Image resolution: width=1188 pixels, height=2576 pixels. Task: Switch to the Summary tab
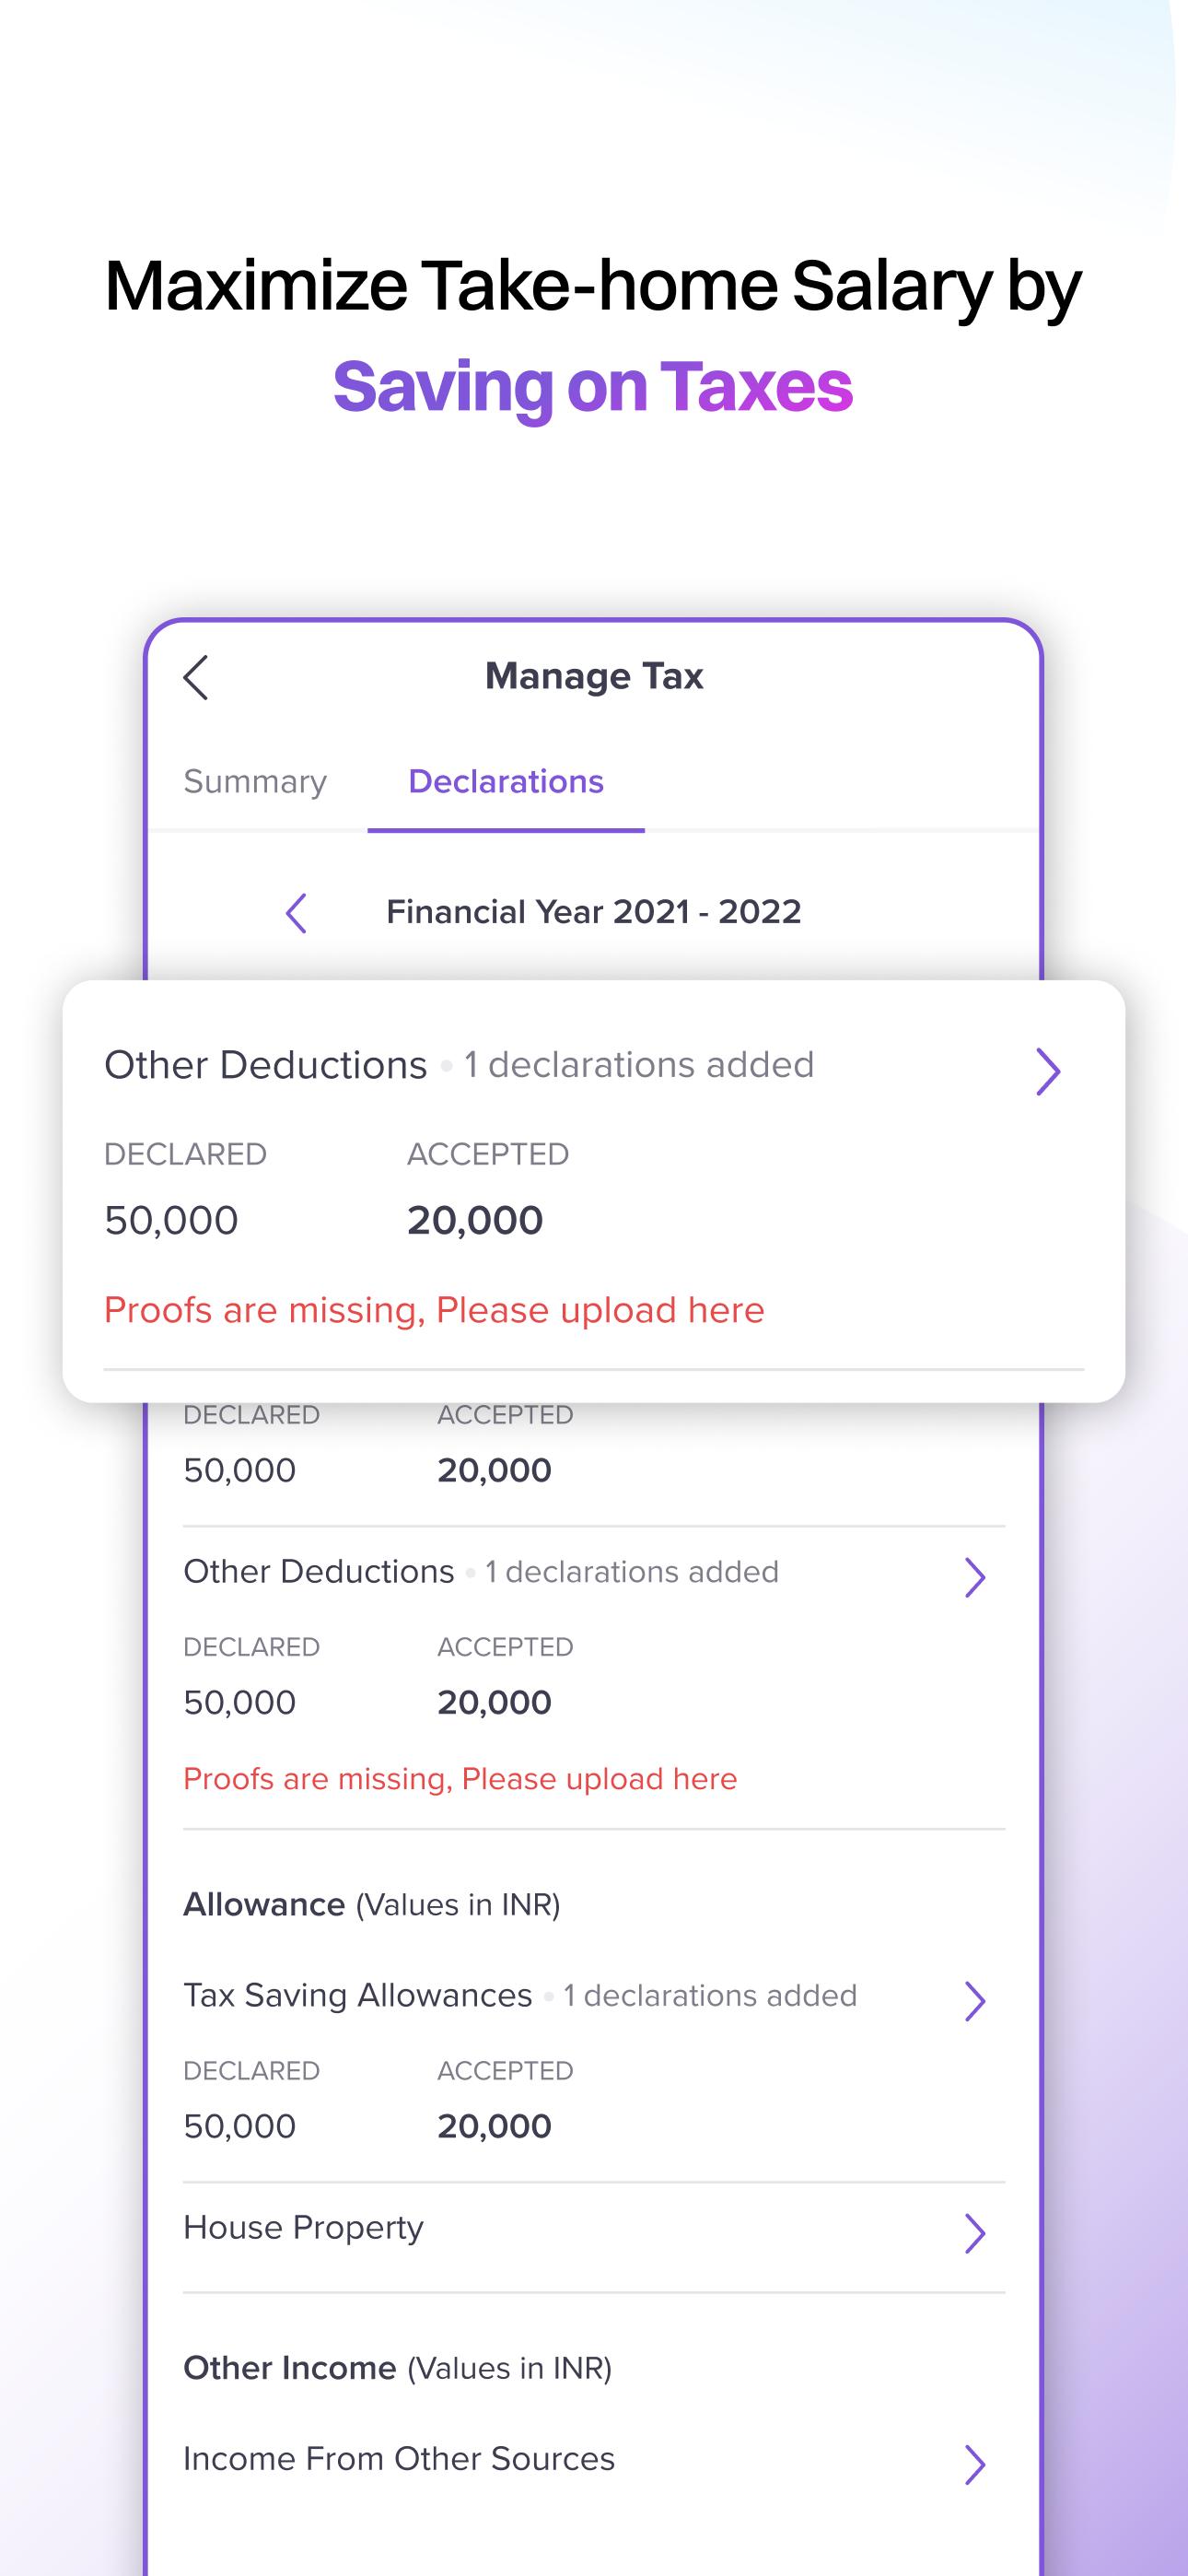(x=255, y=781)
